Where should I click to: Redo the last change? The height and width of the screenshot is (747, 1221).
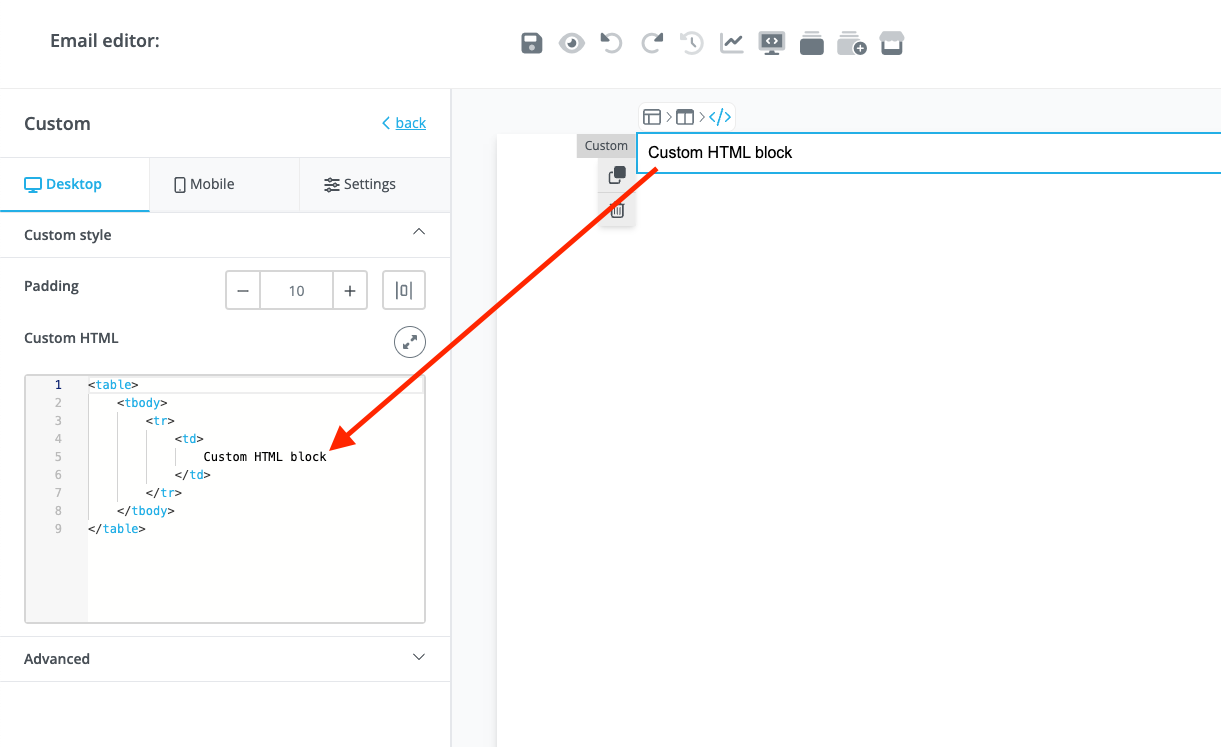click(651, 43)
